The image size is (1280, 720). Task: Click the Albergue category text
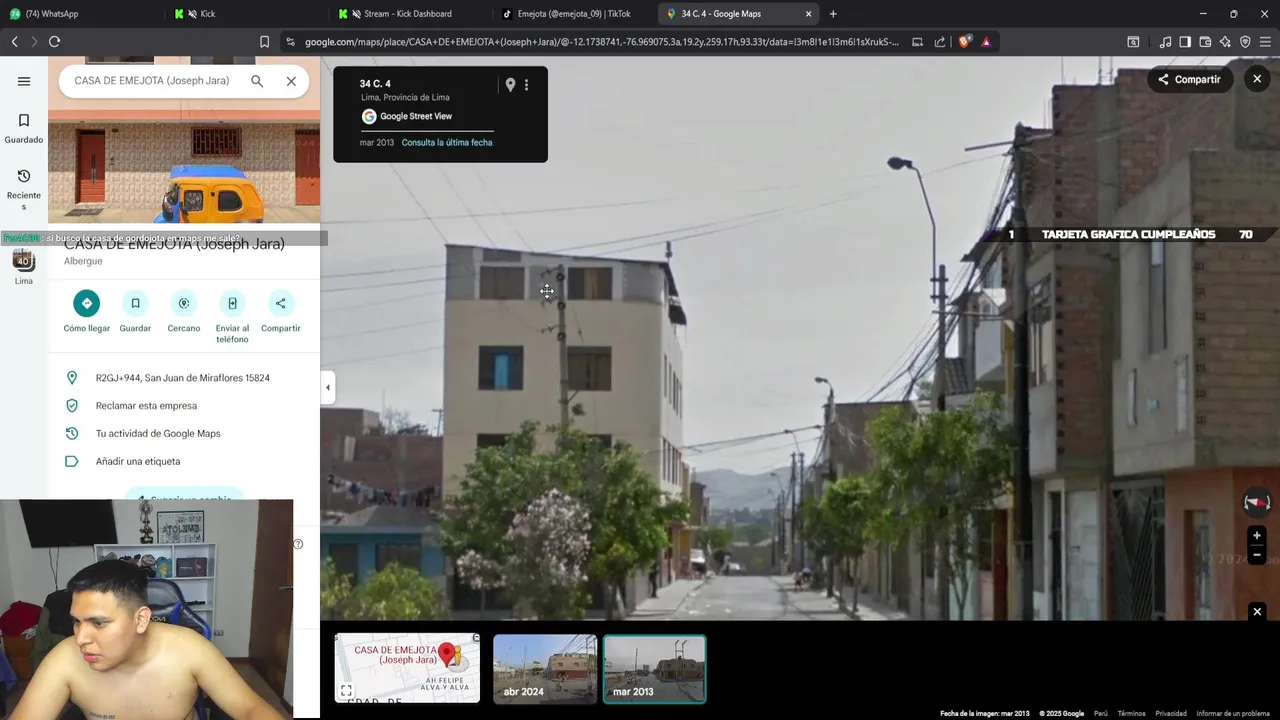click(x=83, y=262)
